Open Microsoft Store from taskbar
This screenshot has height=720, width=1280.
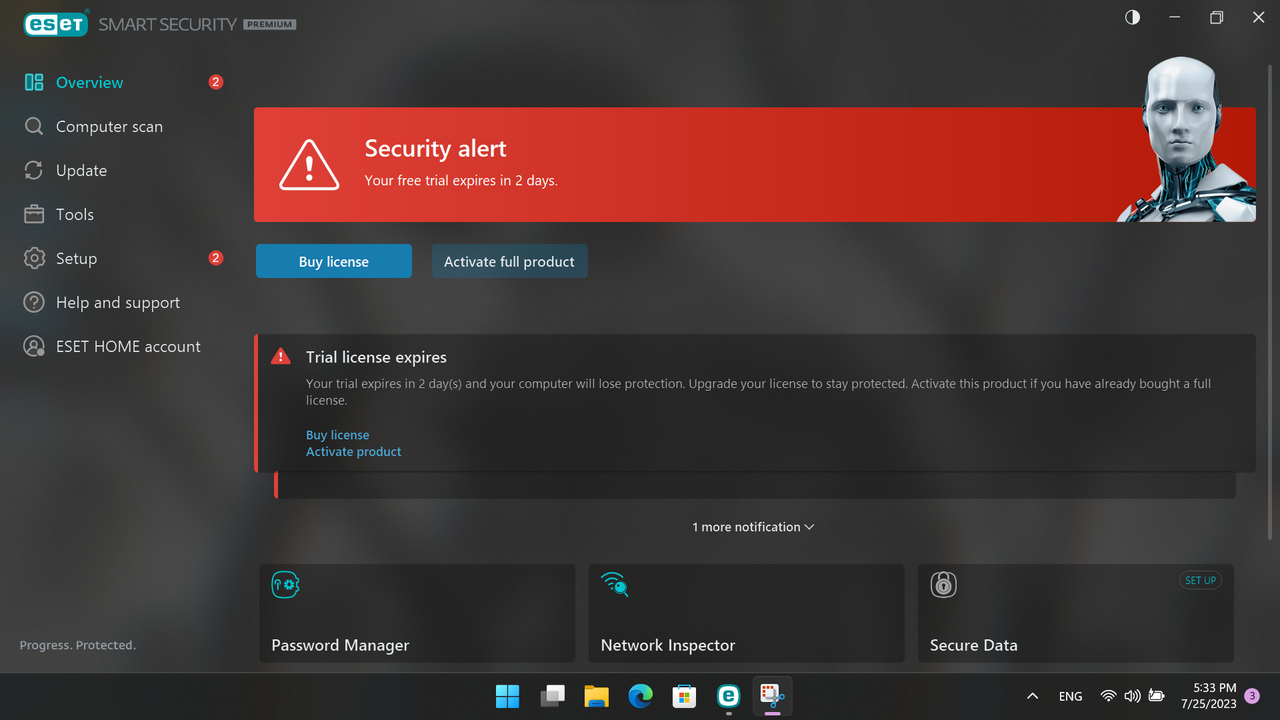(x=684, y=696)
